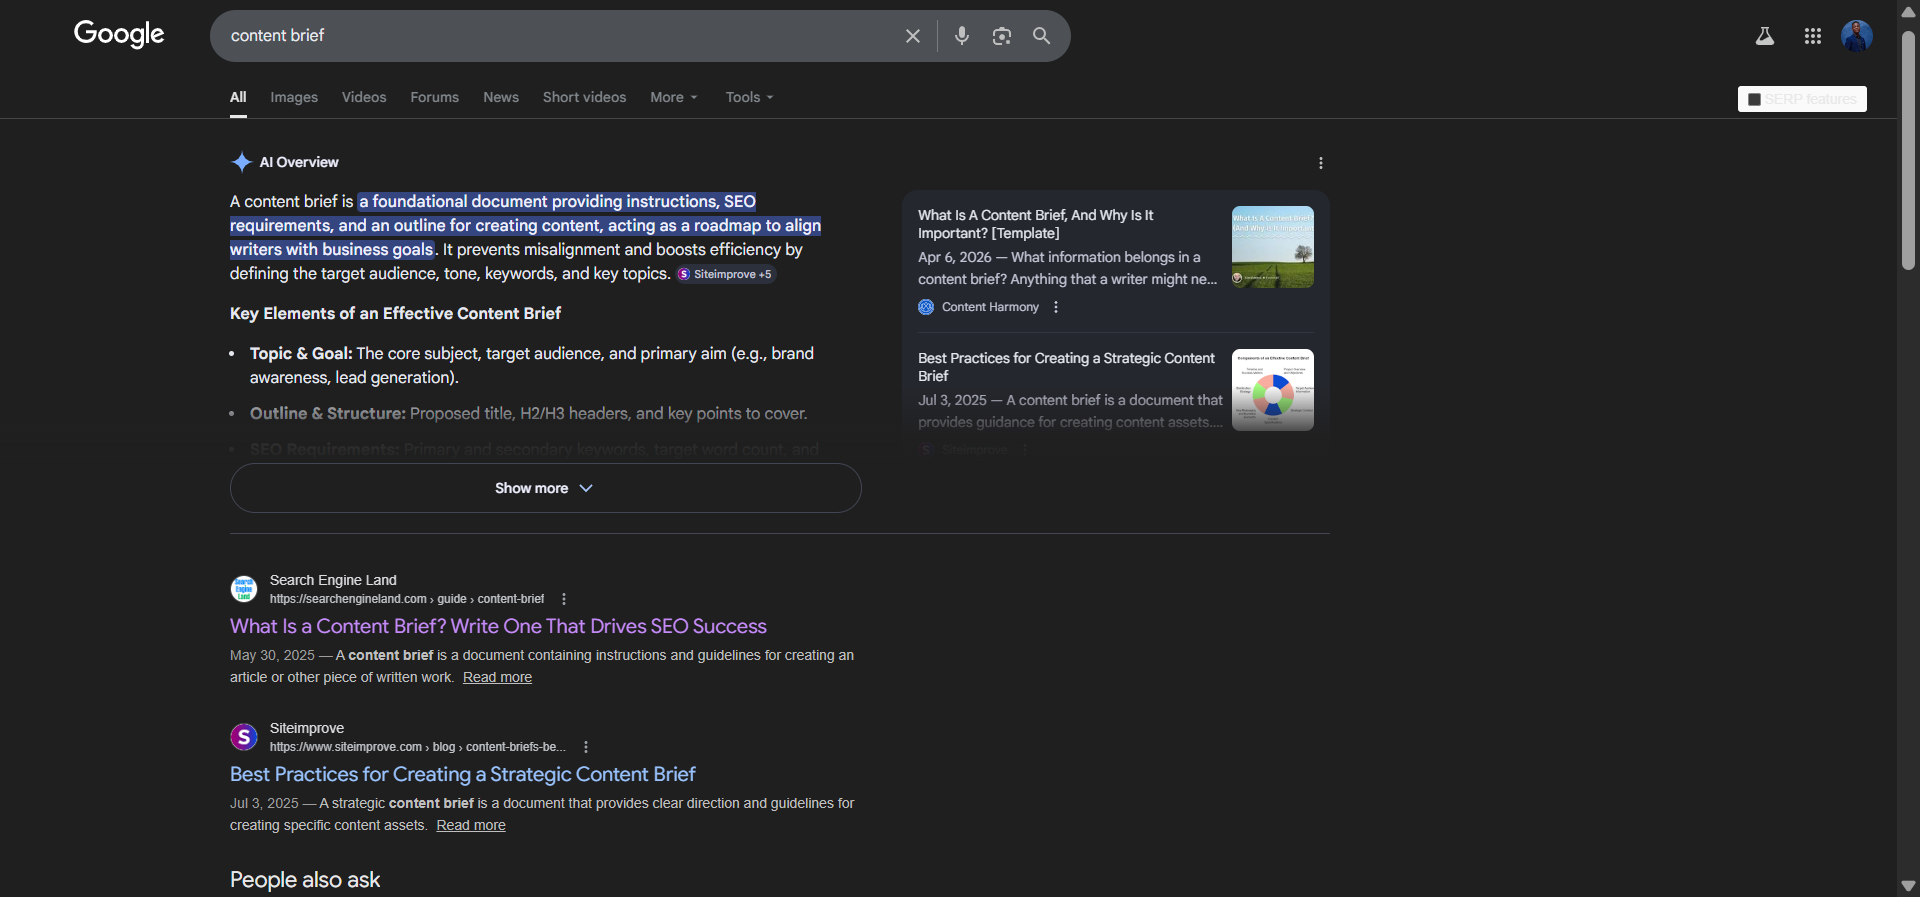The image size is (1920, 897).
Task: Open search by image with the lens icon
Action: pyautogui.click(x=1002, y=36)
